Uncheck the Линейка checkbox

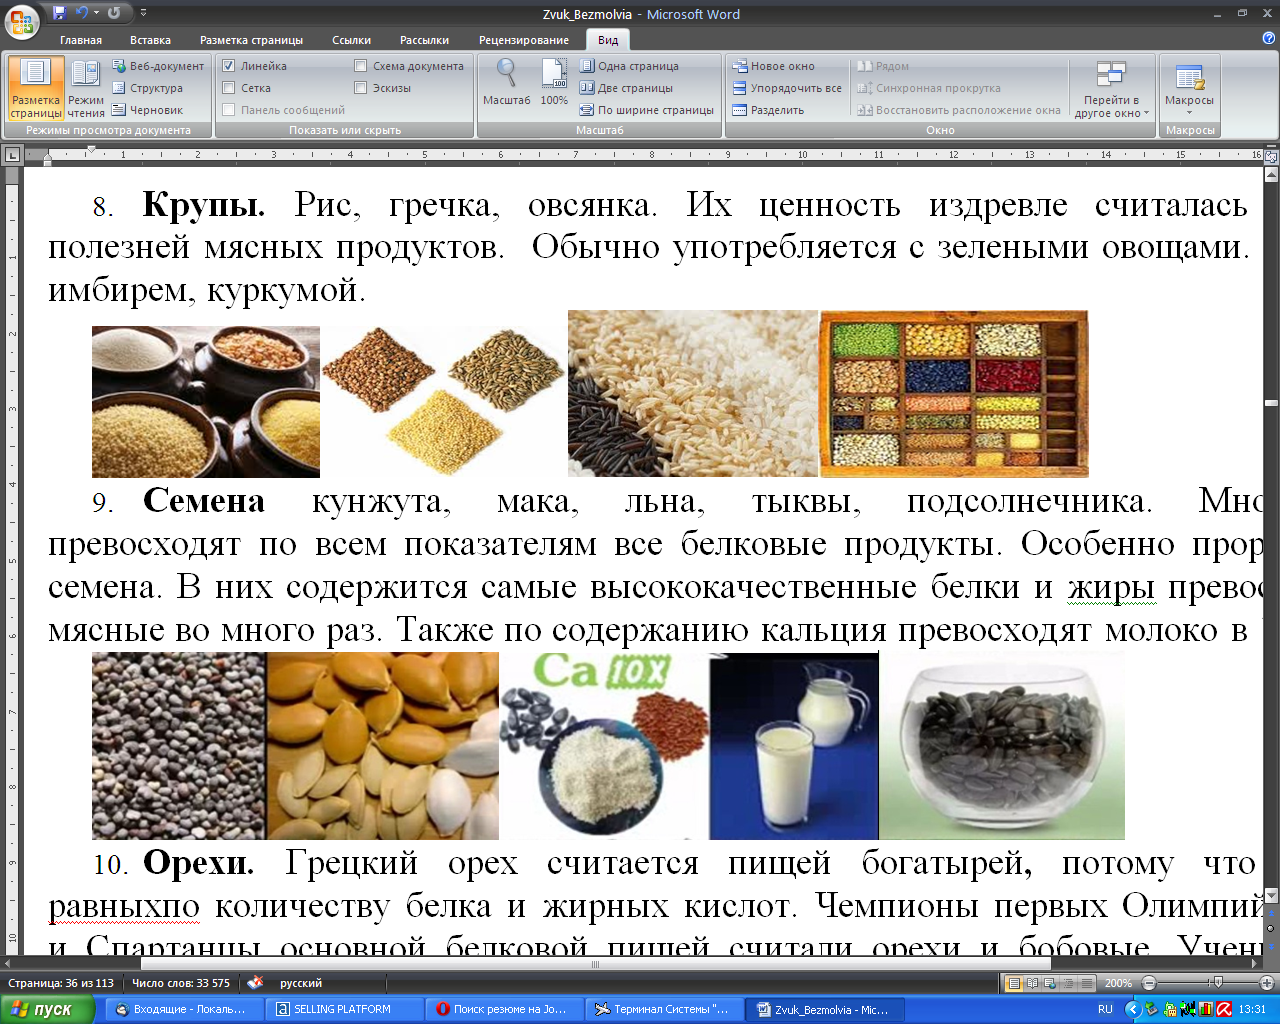pos(229,66)
